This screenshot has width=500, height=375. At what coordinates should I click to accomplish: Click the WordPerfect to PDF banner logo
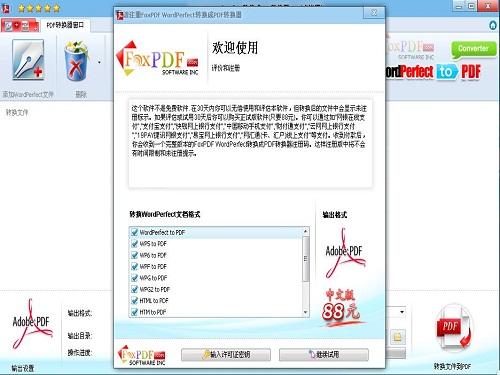433,72
